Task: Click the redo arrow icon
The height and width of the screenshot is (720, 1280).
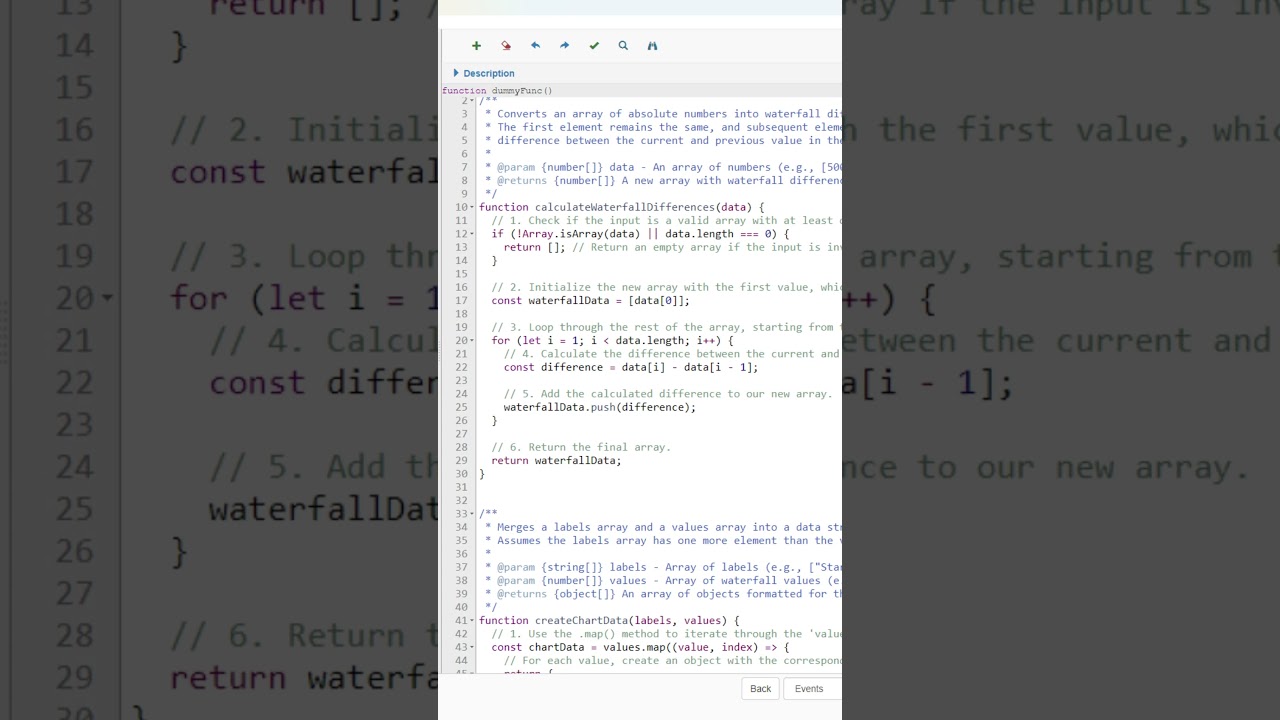Action: [x=564, y=46]
